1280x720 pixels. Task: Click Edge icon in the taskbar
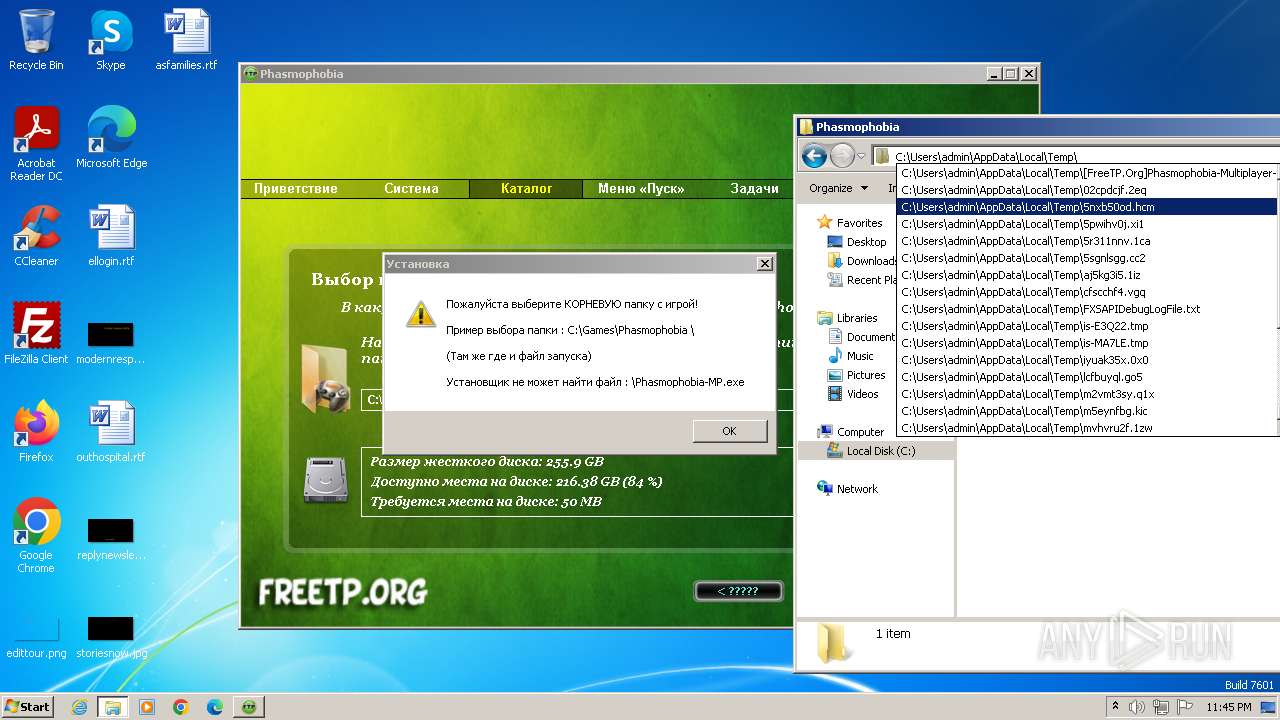coord(215,707)
